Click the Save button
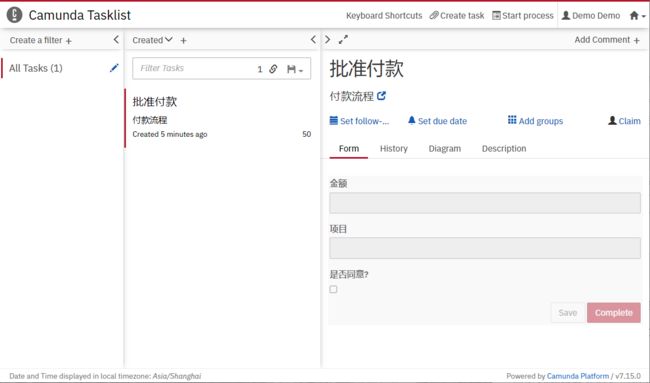The image size is (650, 383). point(568,313)
